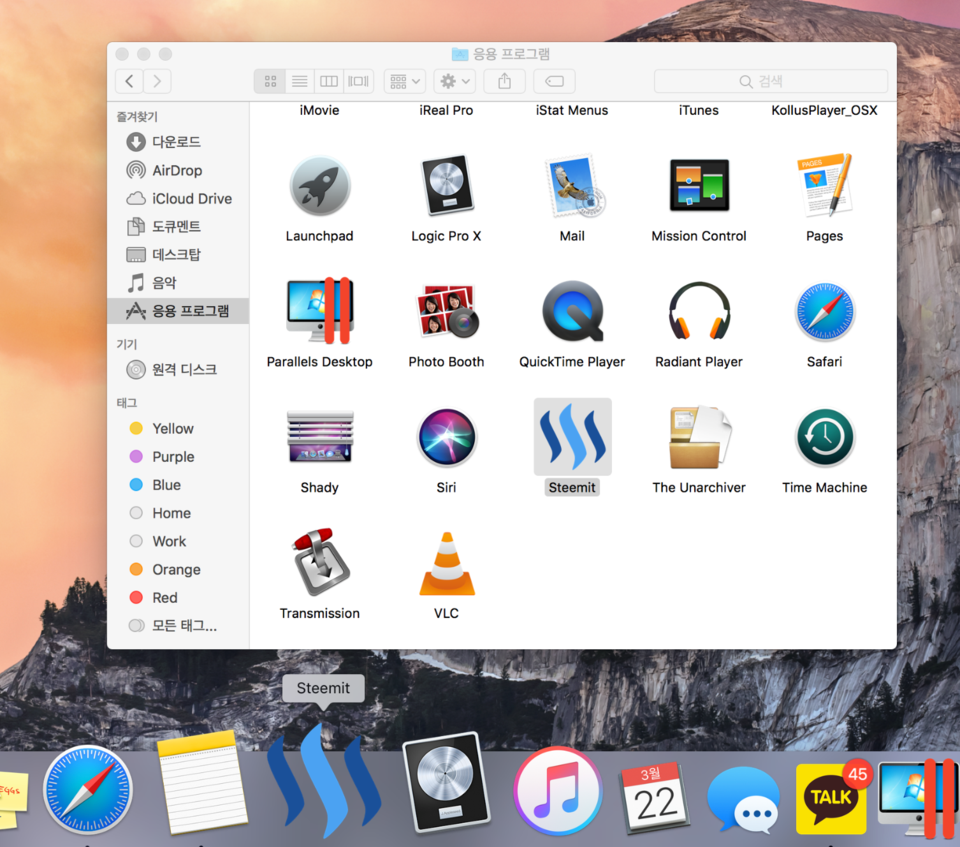
Task: Click the Steemit icon in the Dock
Action: pyautogui.click(x=324, y=780)
